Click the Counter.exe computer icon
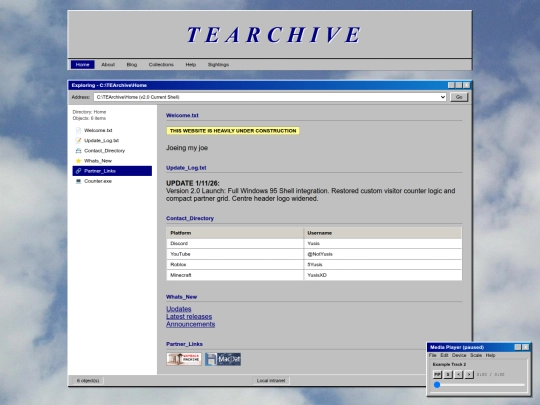This screenshot has height=405, width=540. pos(78,181)
